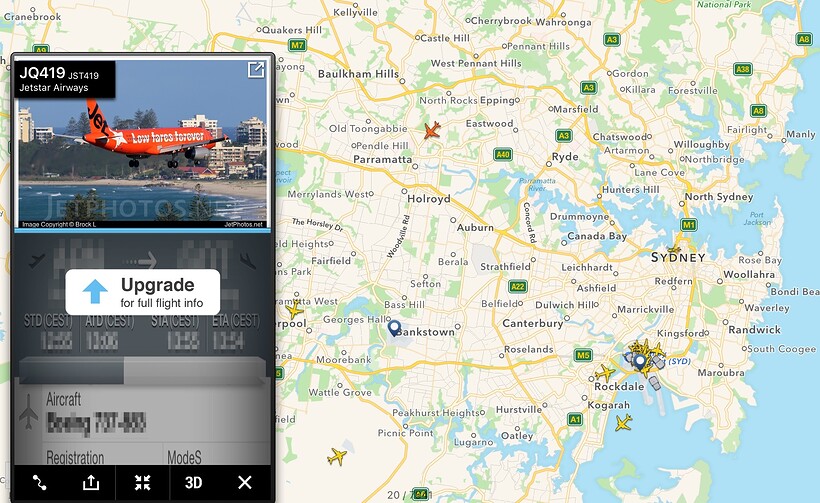Select the yellow plane near Liverpool

[x=294, y=310]
